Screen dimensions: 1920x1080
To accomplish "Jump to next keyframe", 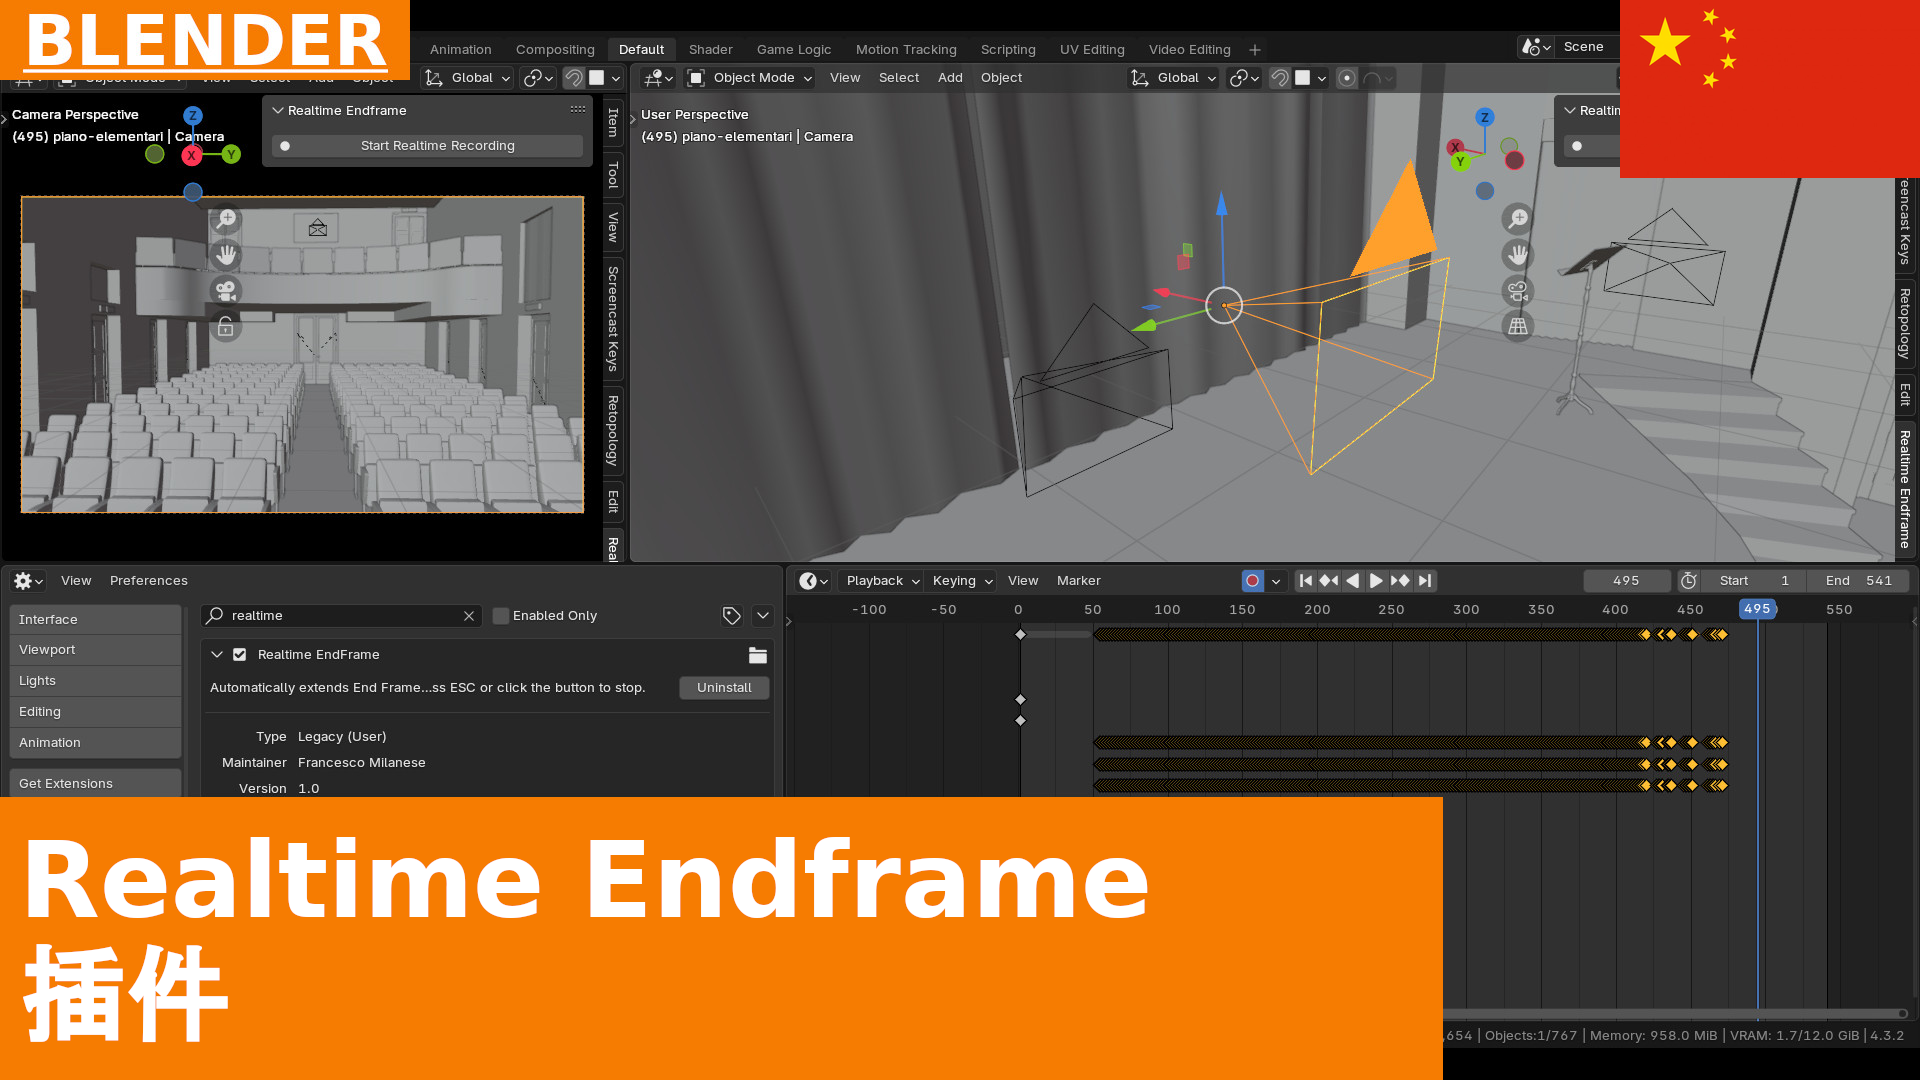I will [1401, 581].
